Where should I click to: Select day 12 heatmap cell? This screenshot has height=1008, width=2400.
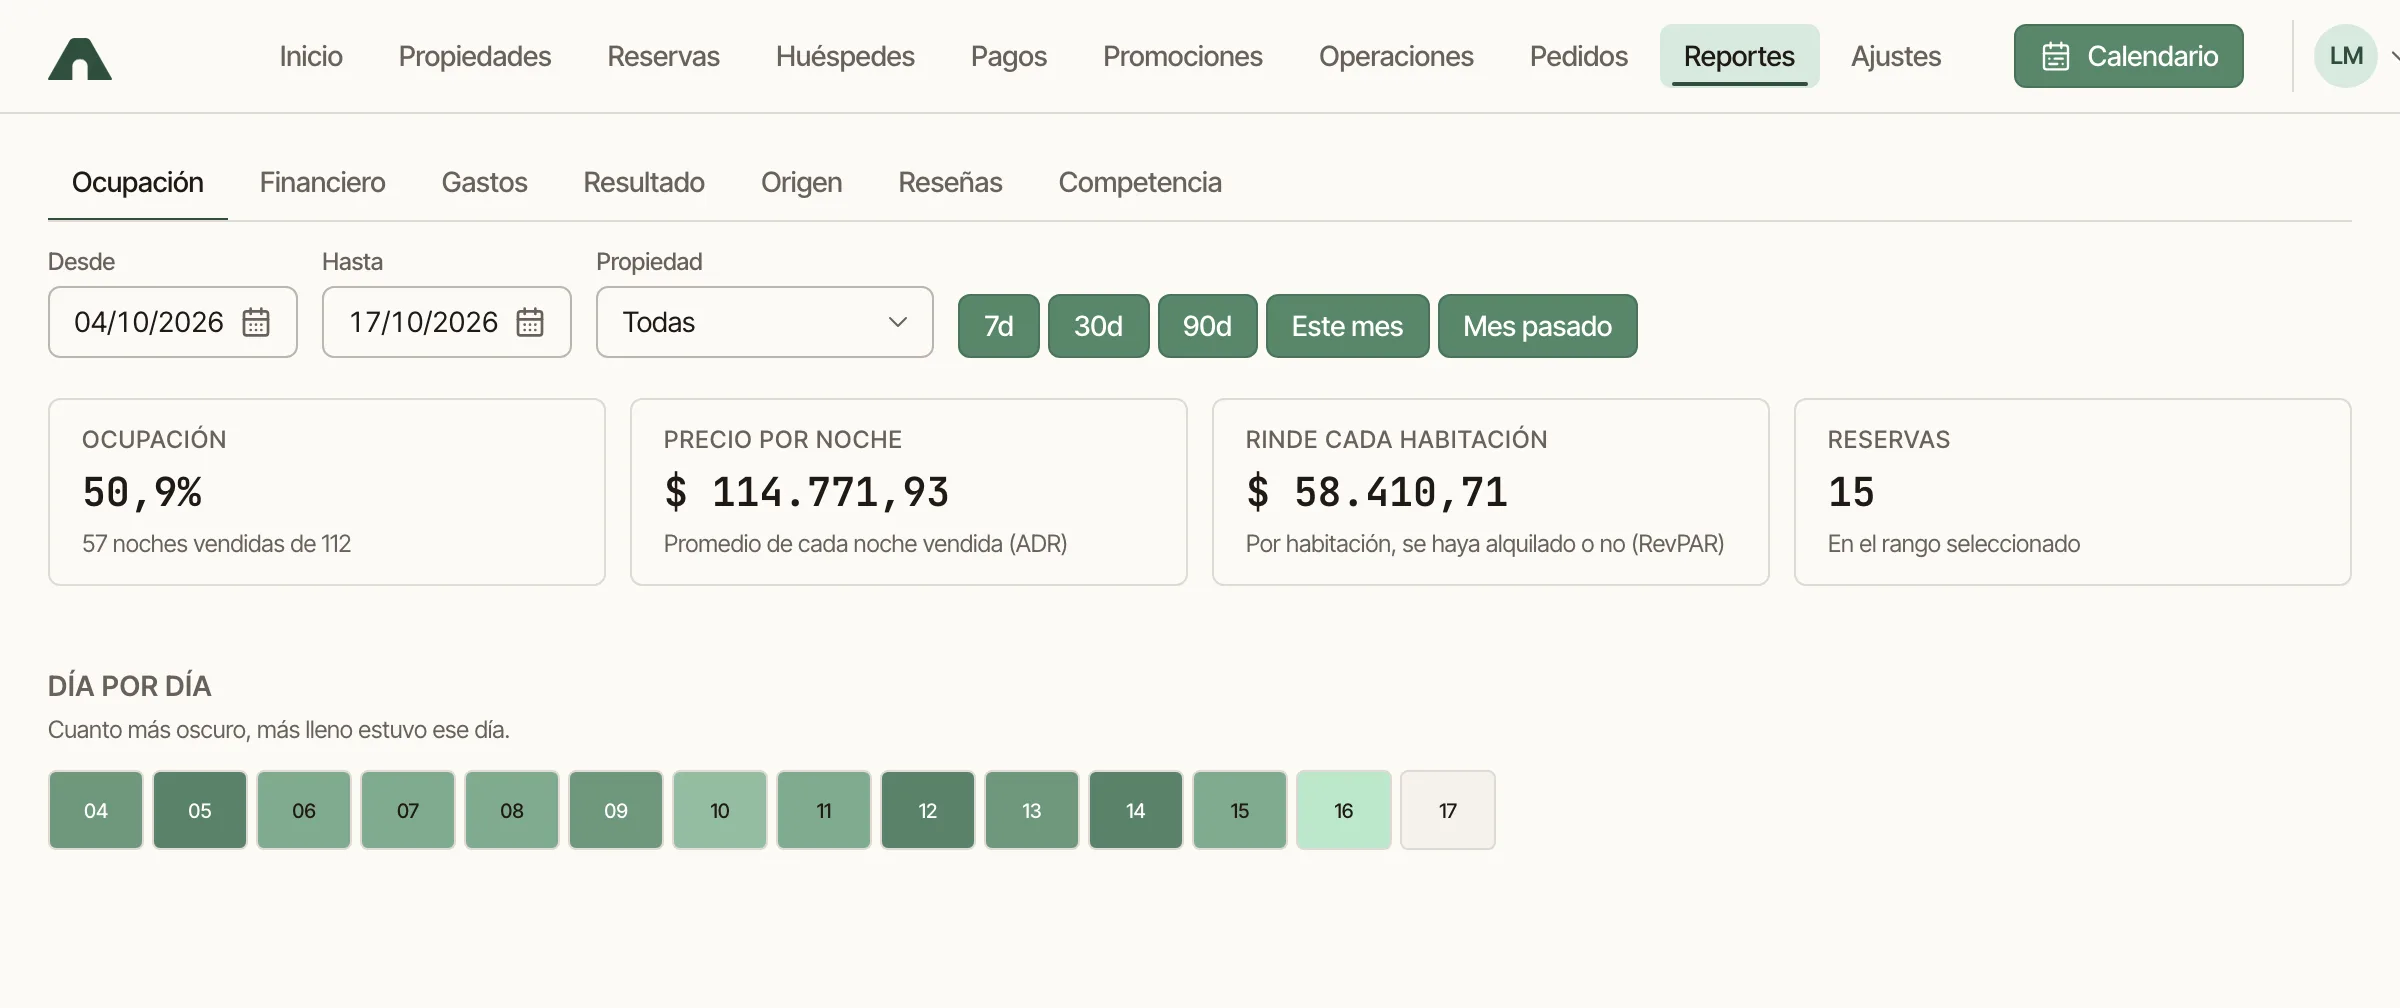[x=928, y=810]
